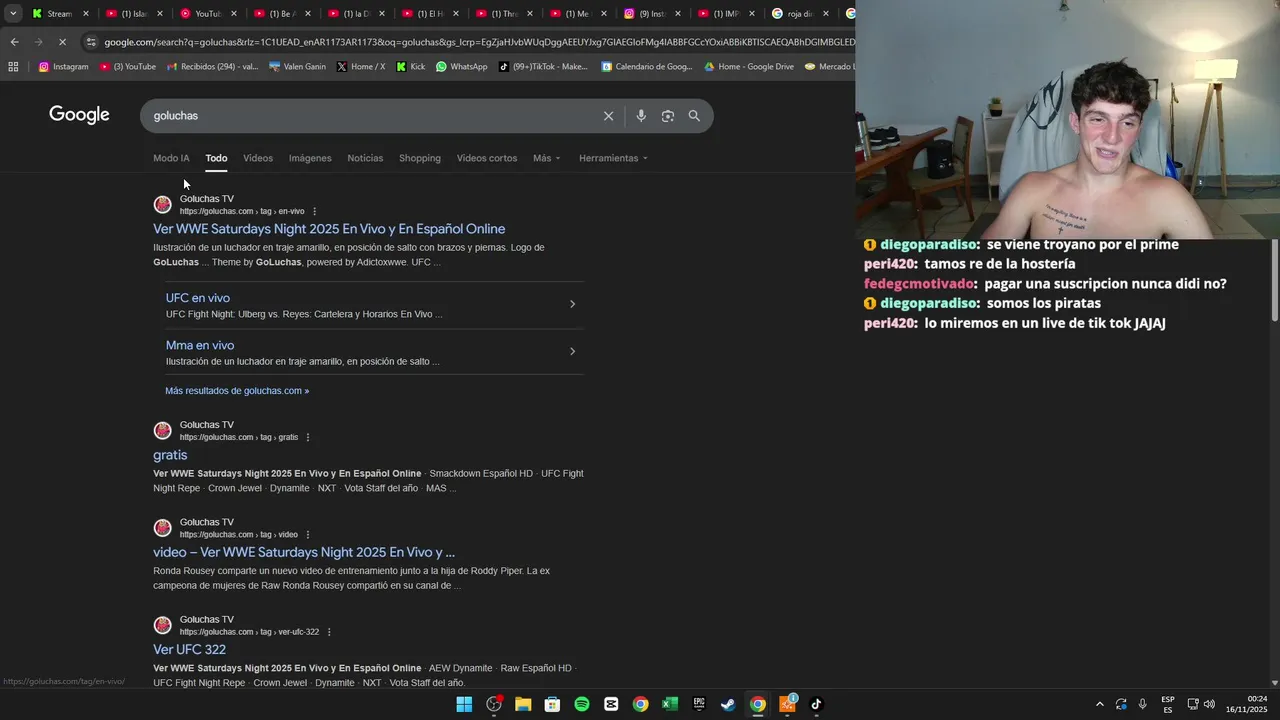Open the bookmarks apps grid

click(13, 67)
